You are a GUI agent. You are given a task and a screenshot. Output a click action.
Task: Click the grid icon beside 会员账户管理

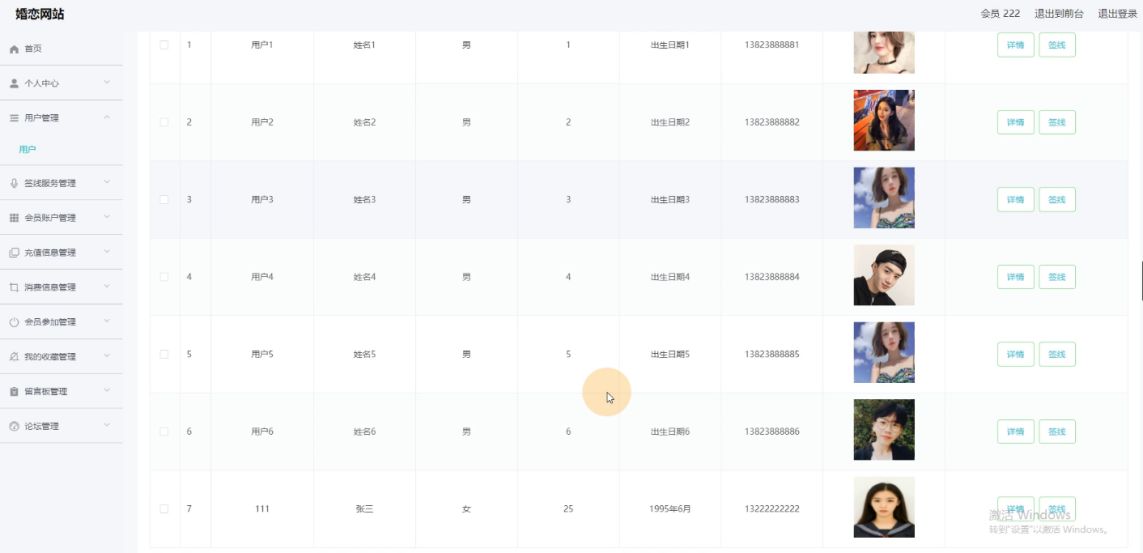pyautogui.click(x=14, y=218)
